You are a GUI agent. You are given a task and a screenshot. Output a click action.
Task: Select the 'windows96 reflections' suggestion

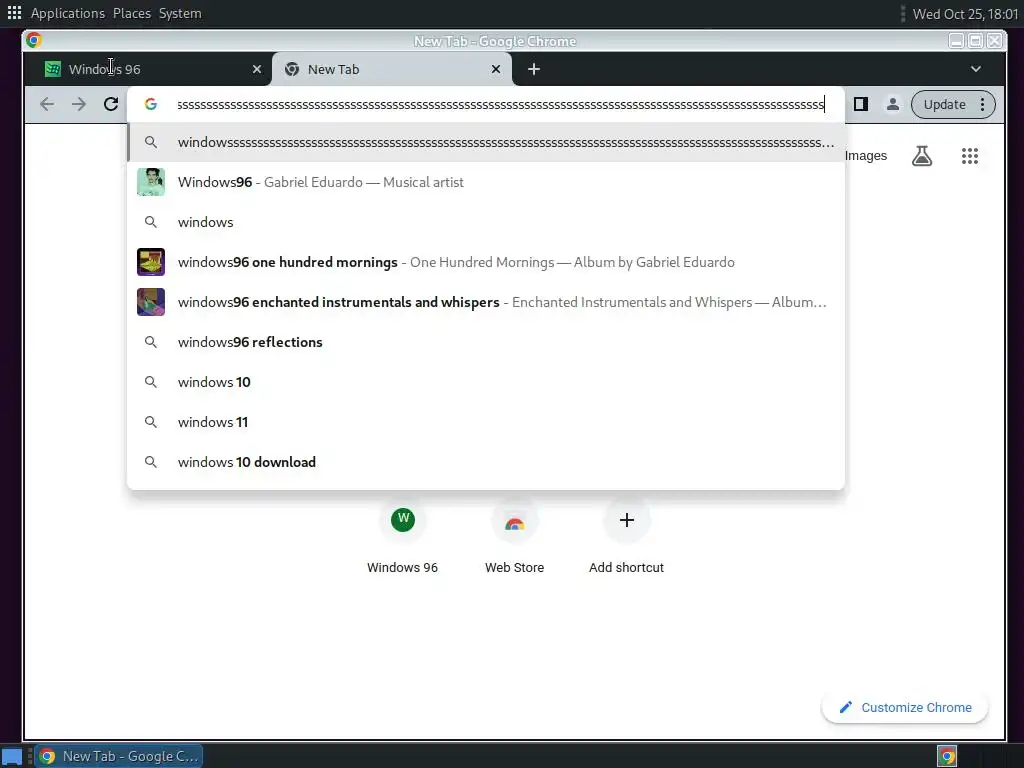click(486, 342)
